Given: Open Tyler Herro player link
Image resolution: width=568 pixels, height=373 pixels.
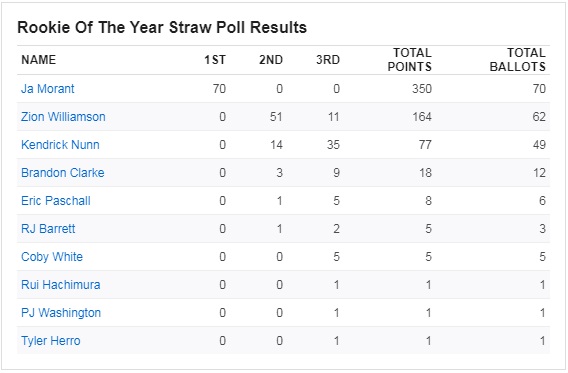Looking at the screenshot, I should [x=50, y=341].
